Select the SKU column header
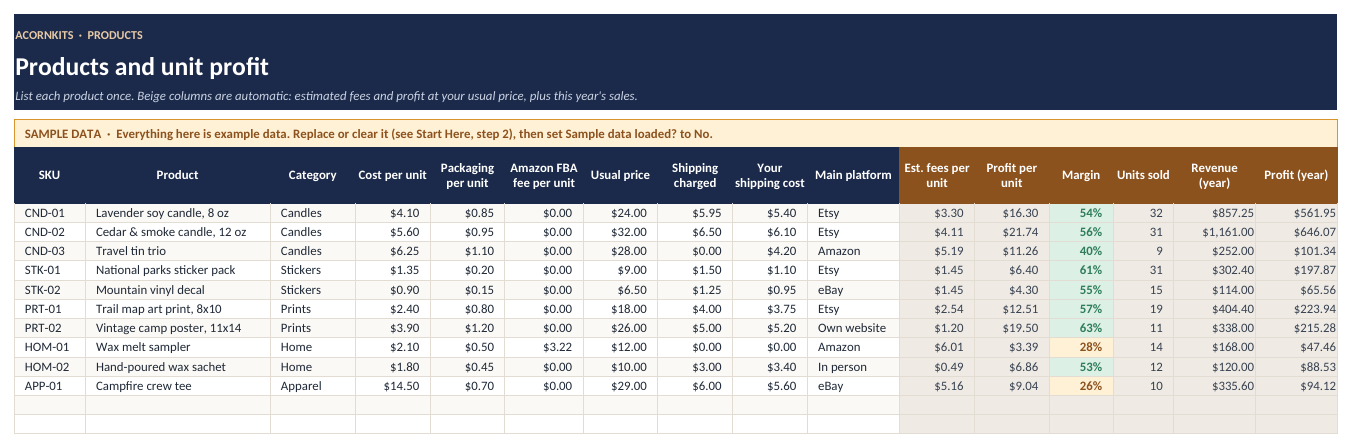Viewport: 1352px width, 448px height. point(50,175)
